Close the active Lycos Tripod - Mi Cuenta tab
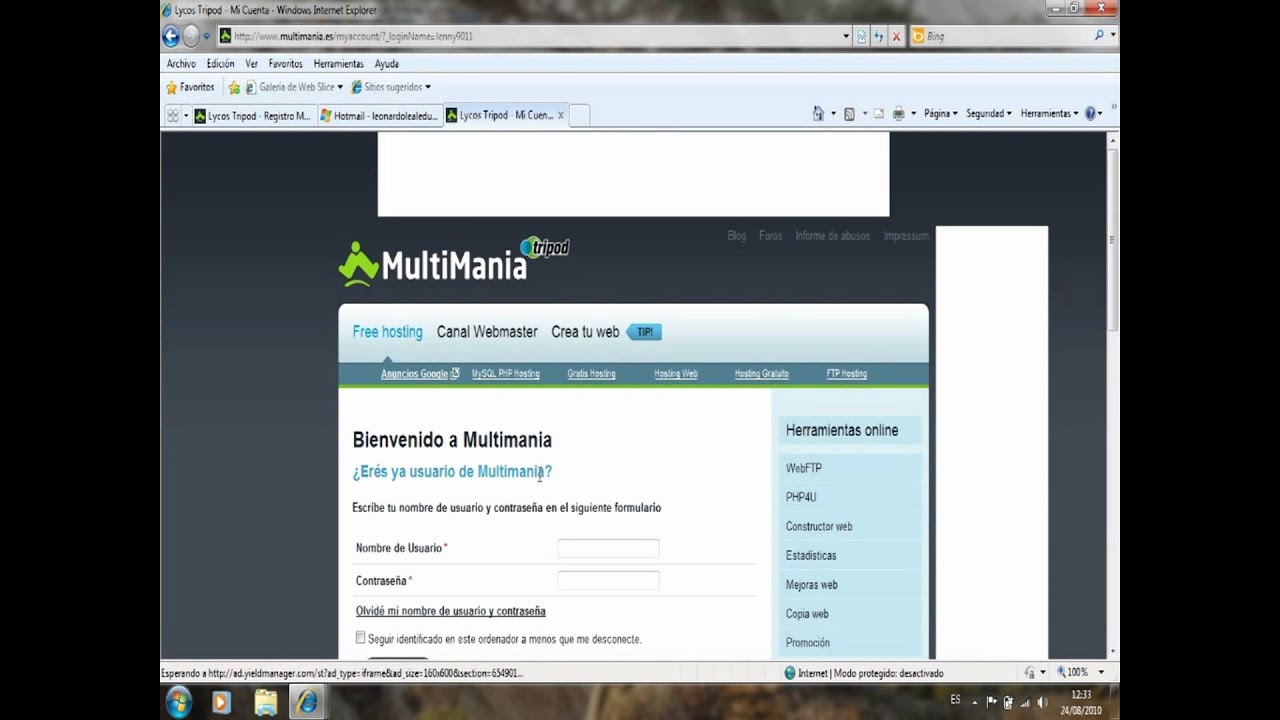Viewport: 1280px width, 720px height. pos(561,115)
